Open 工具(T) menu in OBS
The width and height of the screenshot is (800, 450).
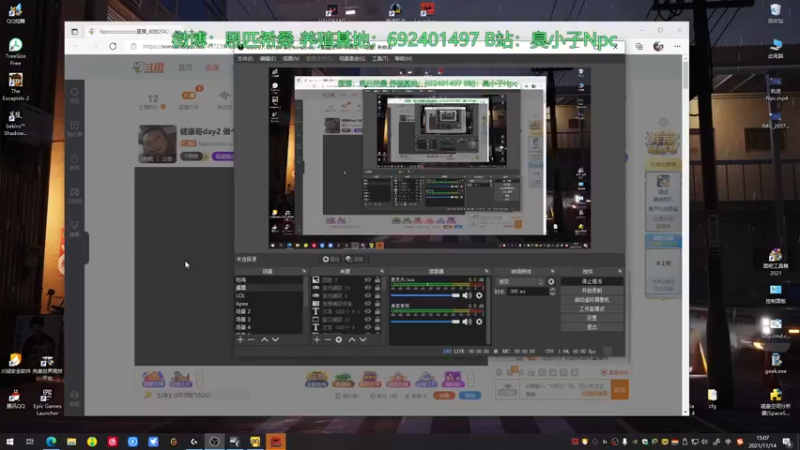pyautogui.click(x=380, y=59)
